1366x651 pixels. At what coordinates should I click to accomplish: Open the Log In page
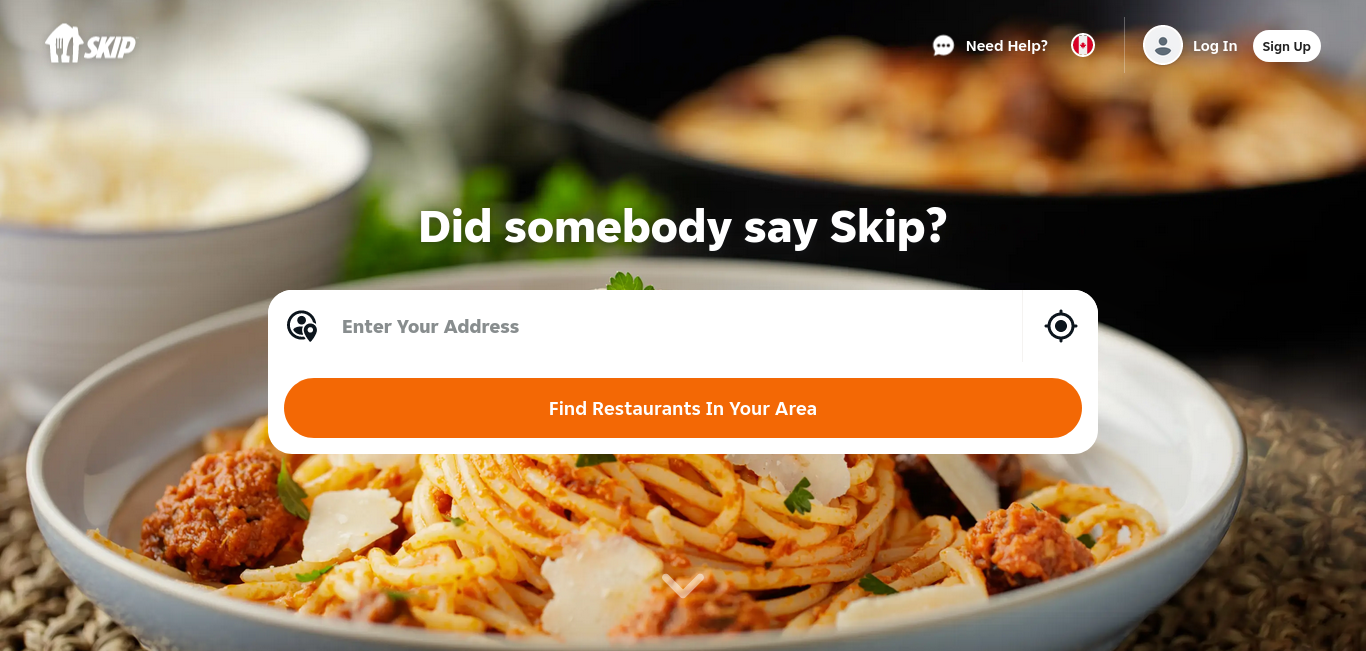(x=1215, y=46)
